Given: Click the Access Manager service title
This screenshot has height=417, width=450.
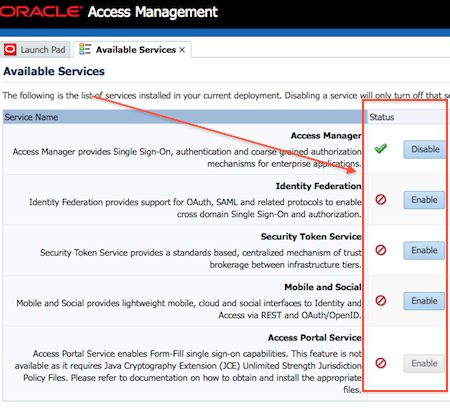Looking at the screenshot, I should click(326, 136).
